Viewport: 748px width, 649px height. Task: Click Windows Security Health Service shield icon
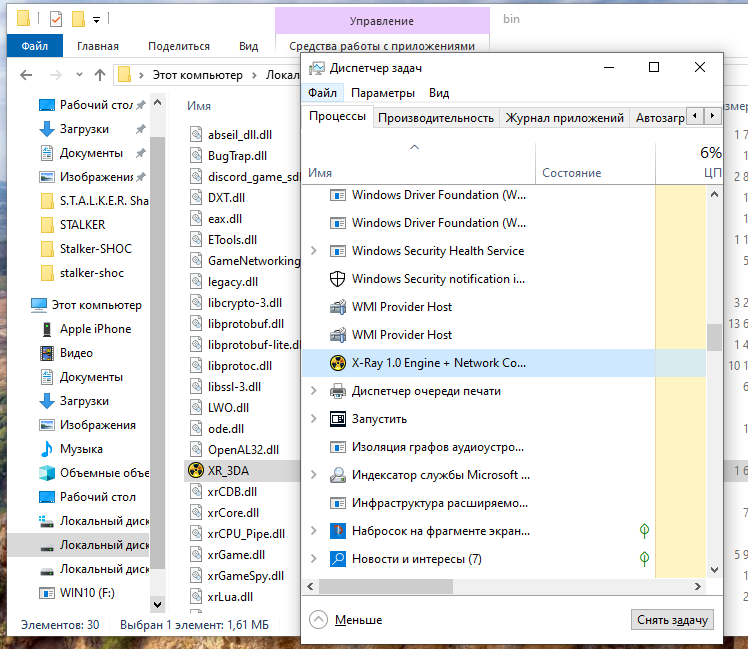tap(337, 251)
